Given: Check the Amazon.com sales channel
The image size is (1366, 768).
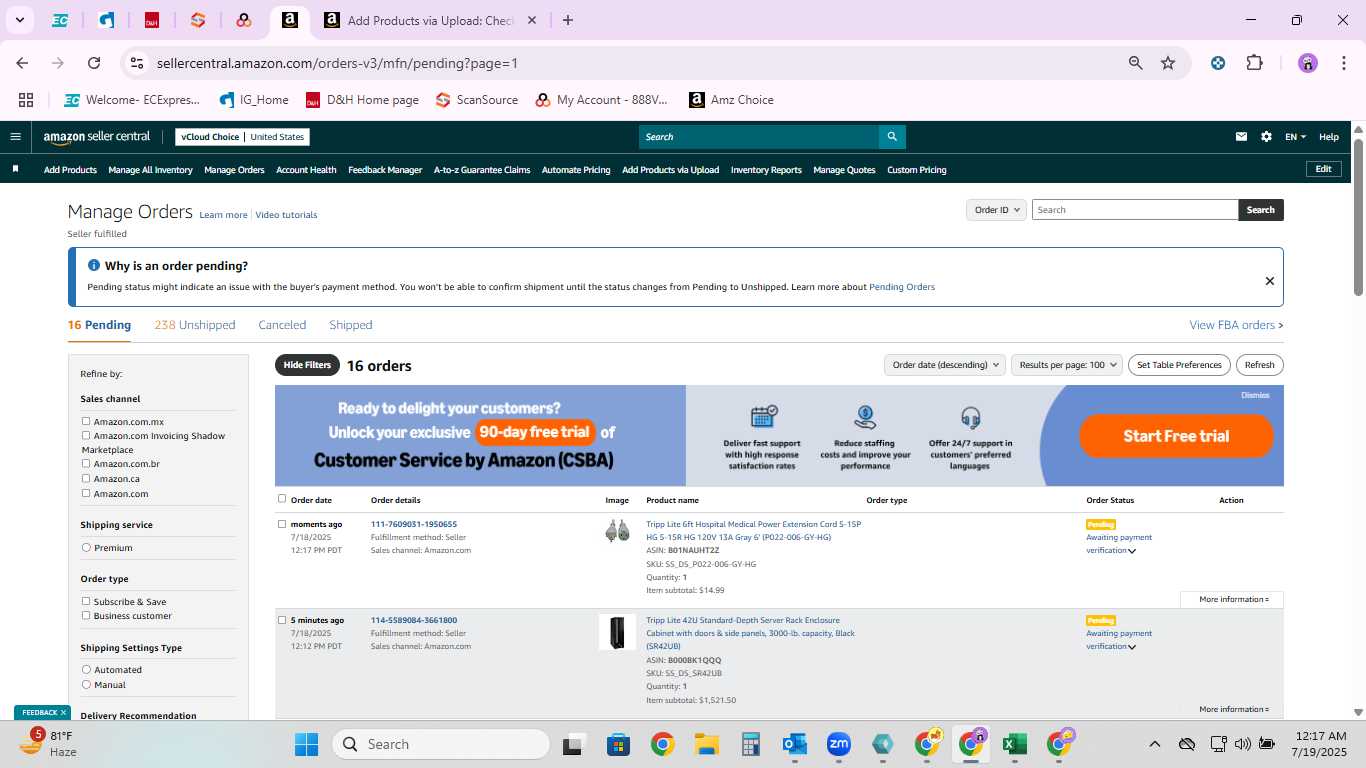Looking at the screenshot, I should click(86, 493).
